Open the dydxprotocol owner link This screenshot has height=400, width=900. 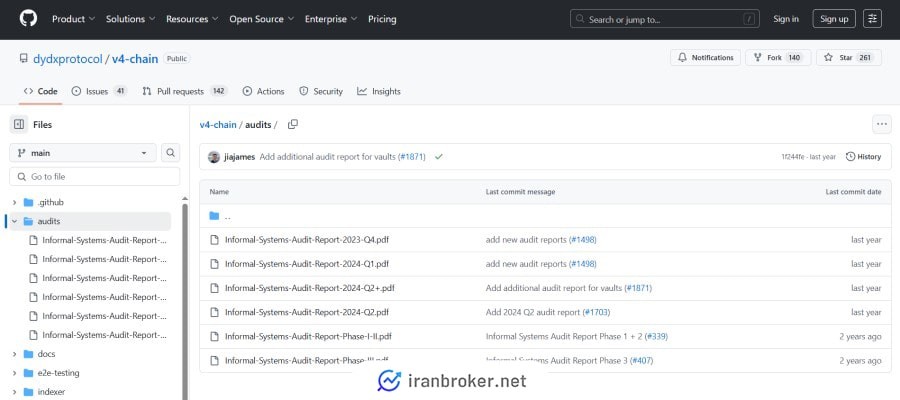point(68,59)
